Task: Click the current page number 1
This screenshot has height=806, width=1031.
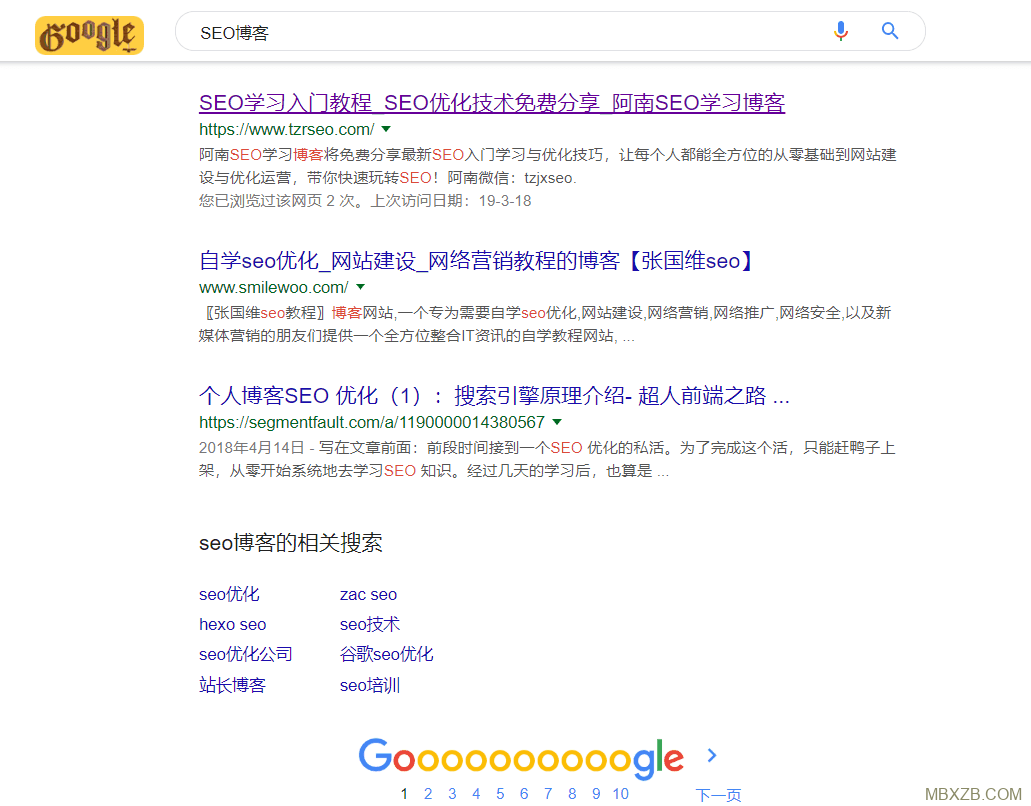Action: (404, 794)
